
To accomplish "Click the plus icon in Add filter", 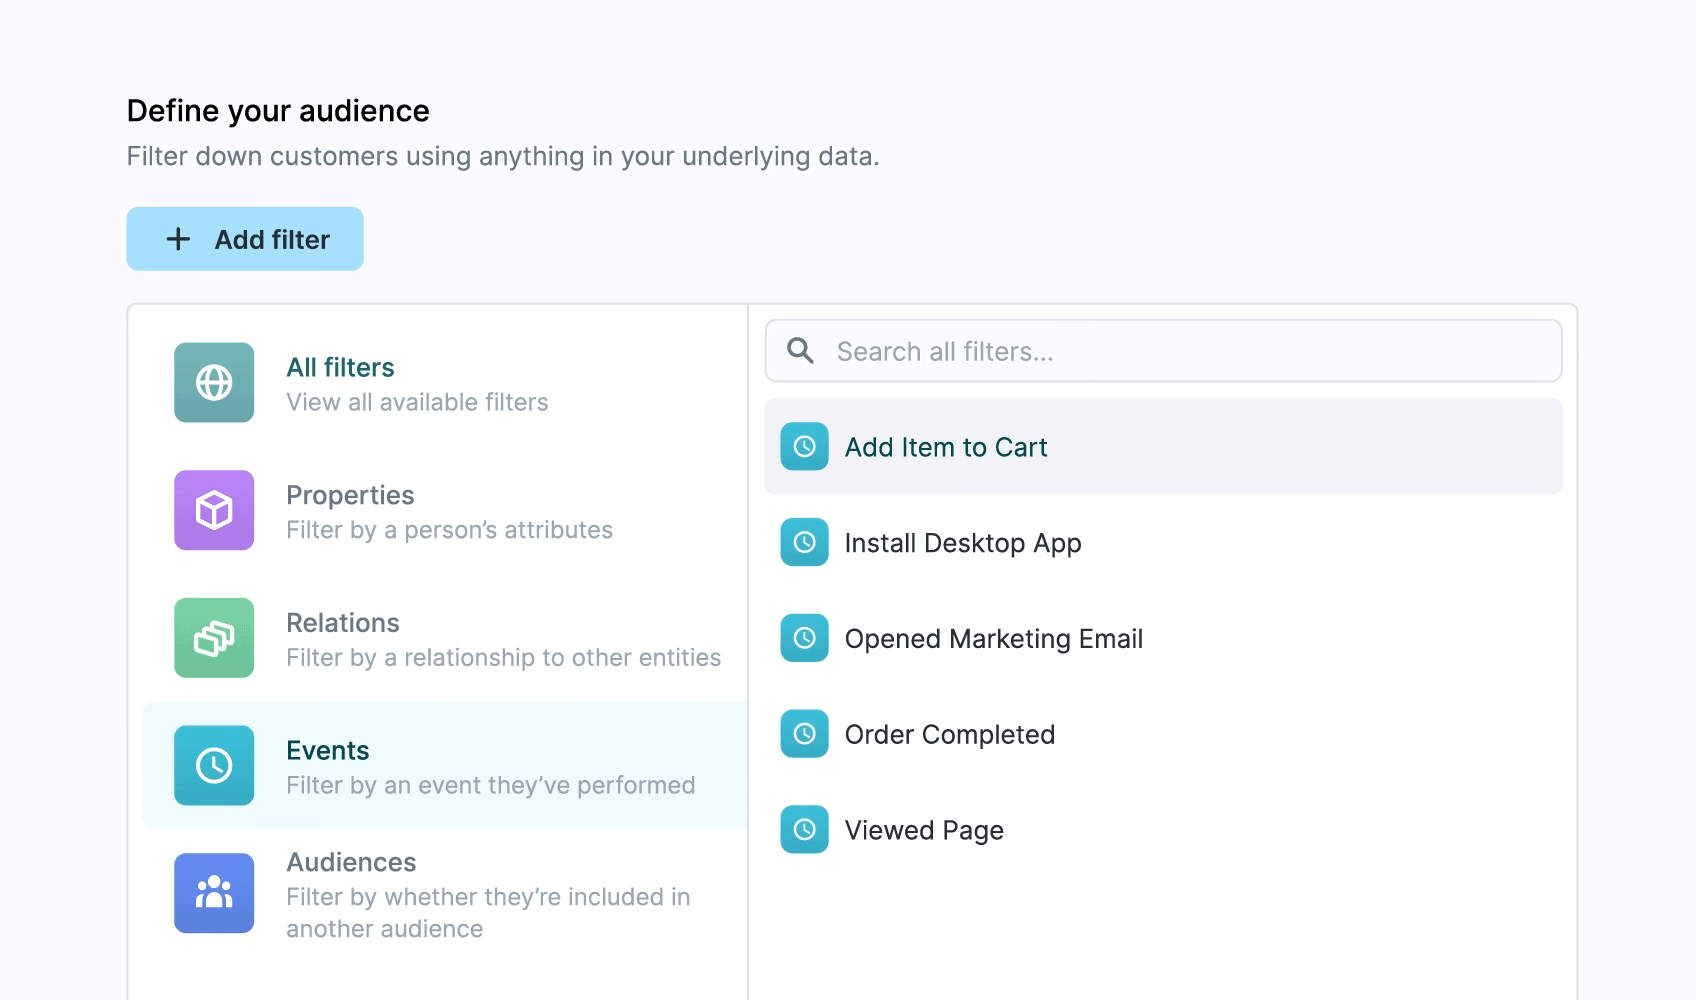I will pos(178,239).
